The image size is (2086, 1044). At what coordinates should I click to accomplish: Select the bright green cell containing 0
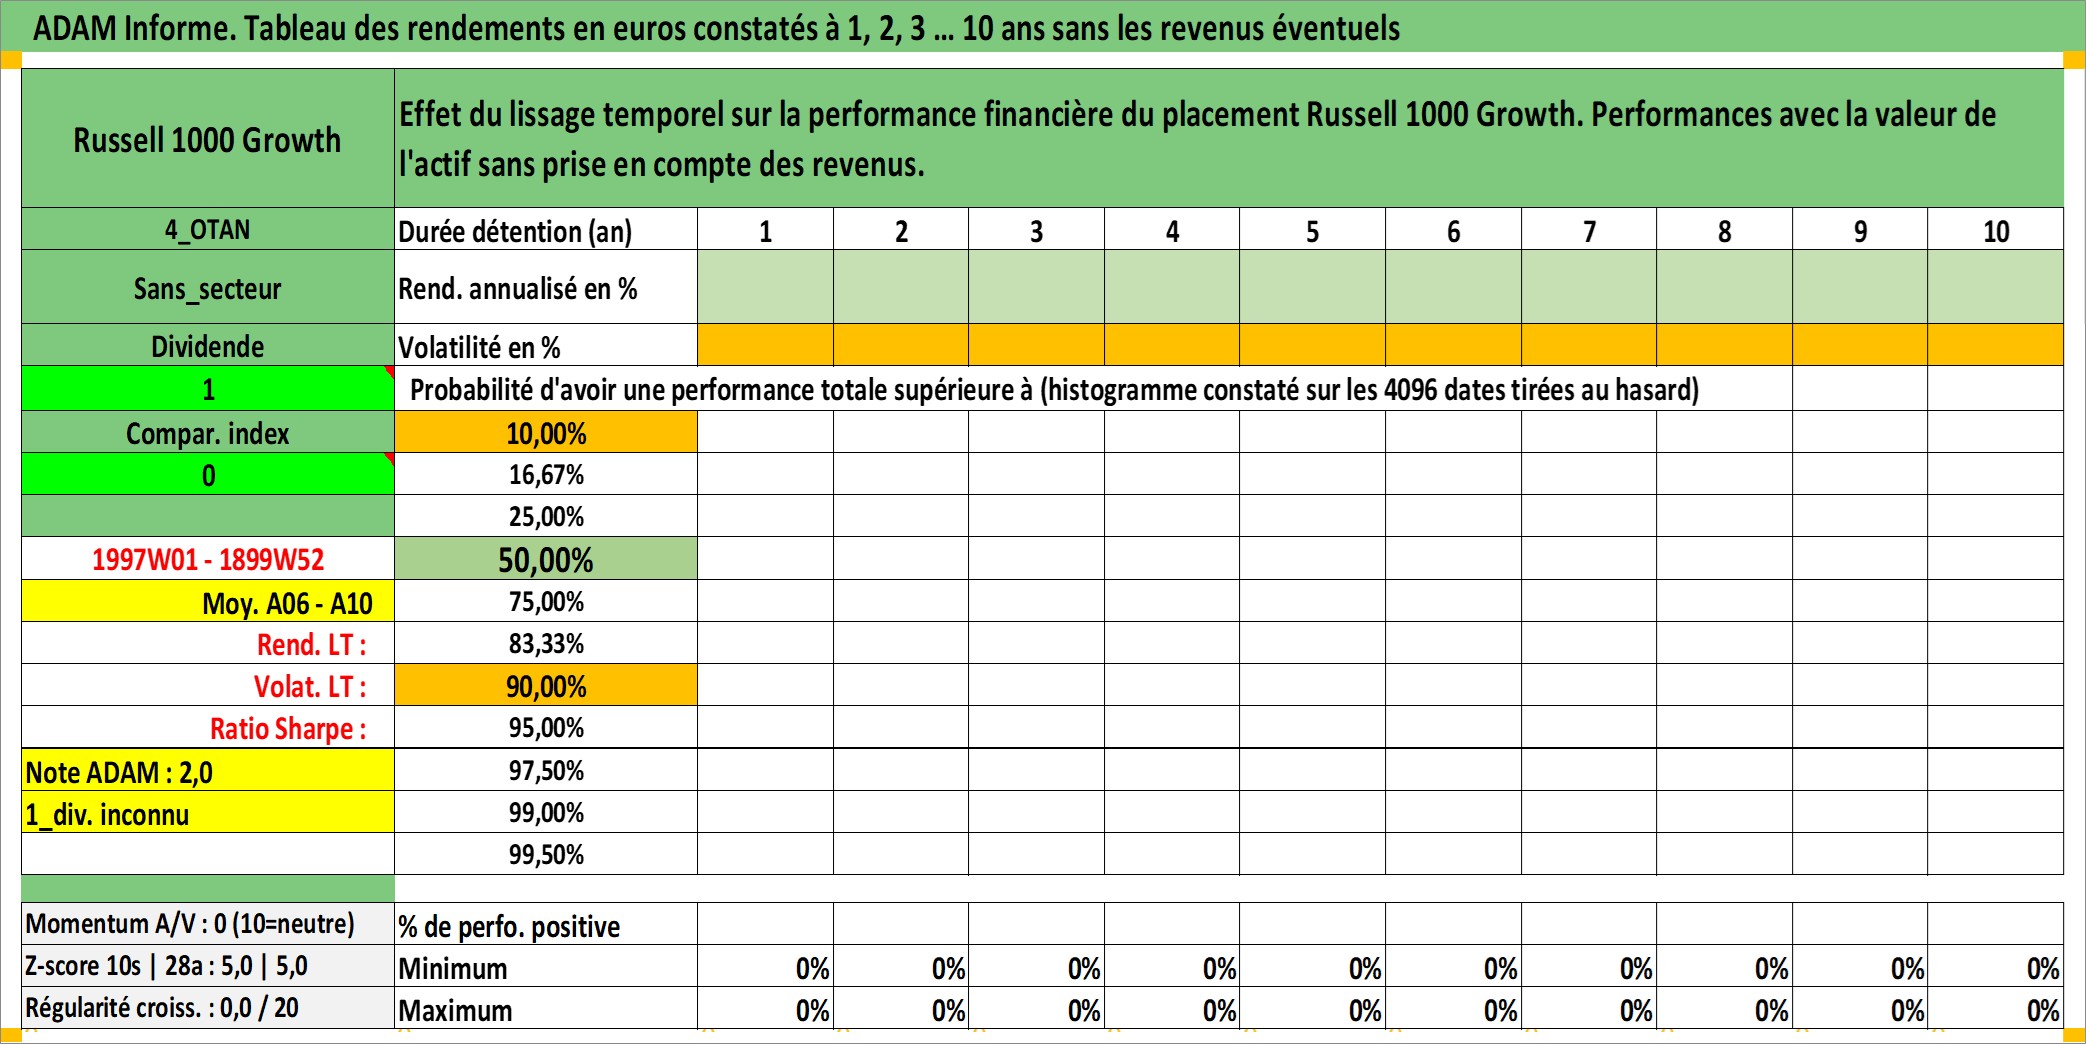pos(208,474)
